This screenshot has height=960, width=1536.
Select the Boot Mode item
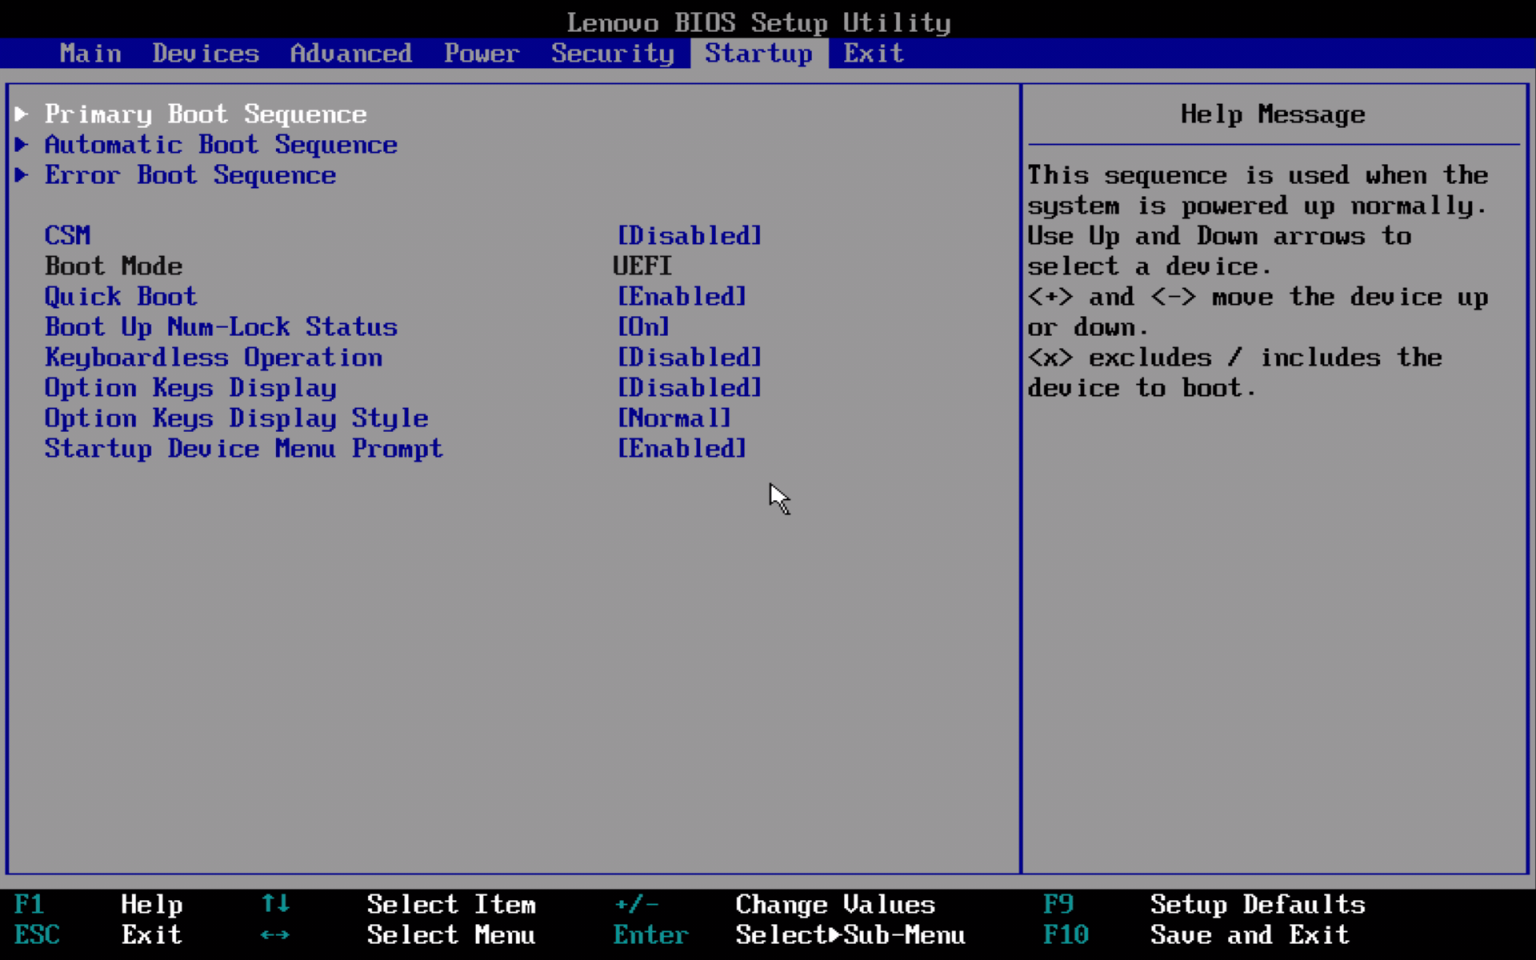click(x=113, y=265)
